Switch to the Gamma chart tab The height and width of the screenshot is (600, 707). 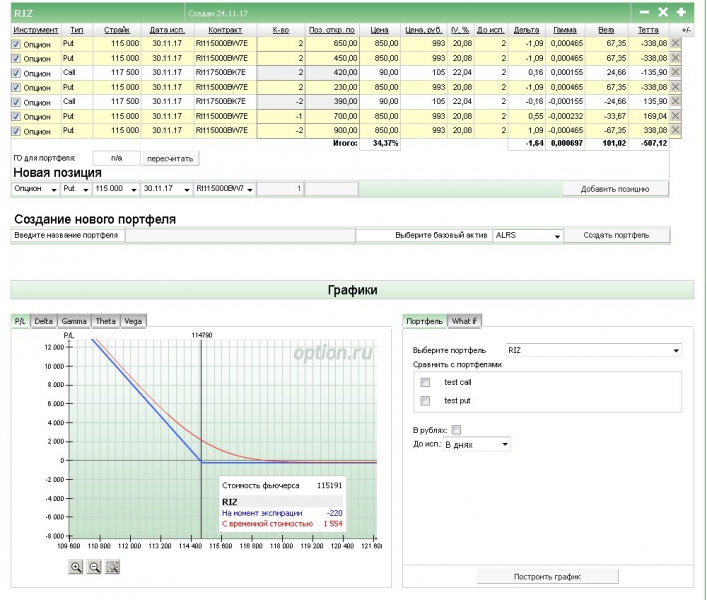(x=75, y=321)
